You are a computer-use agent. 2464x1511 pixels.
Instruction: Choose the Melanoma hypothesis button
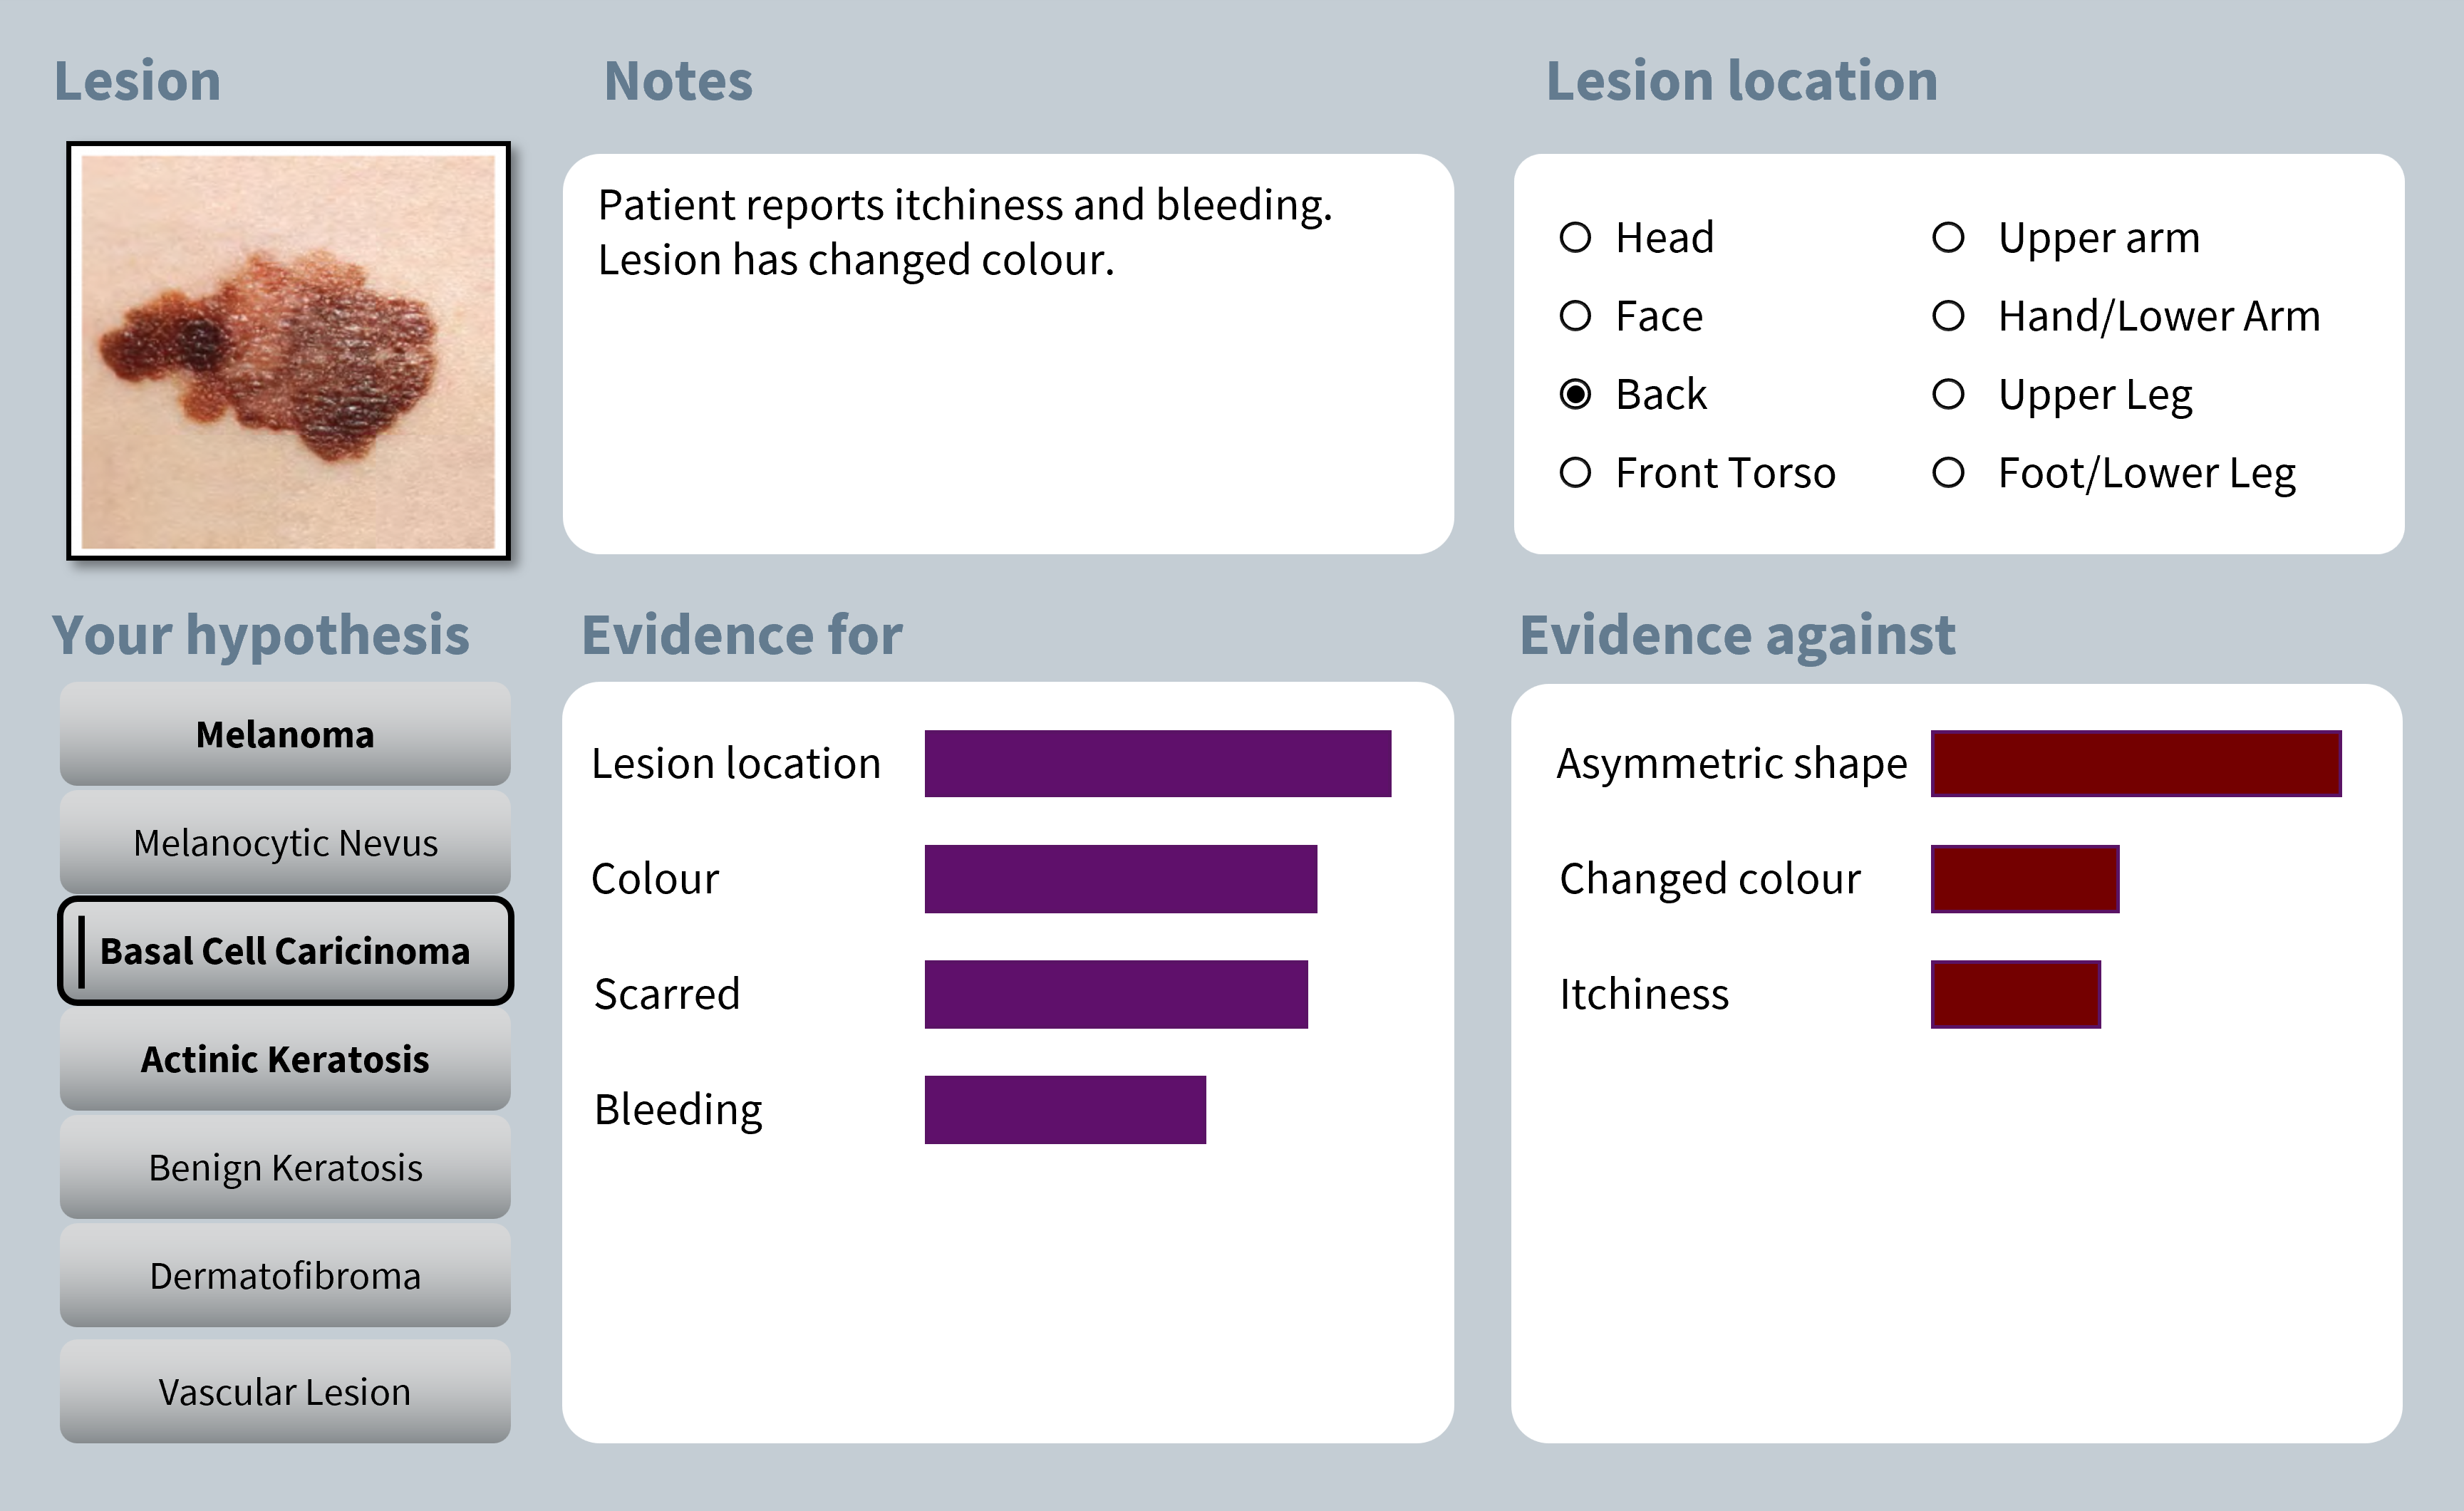tap(285, 735)
